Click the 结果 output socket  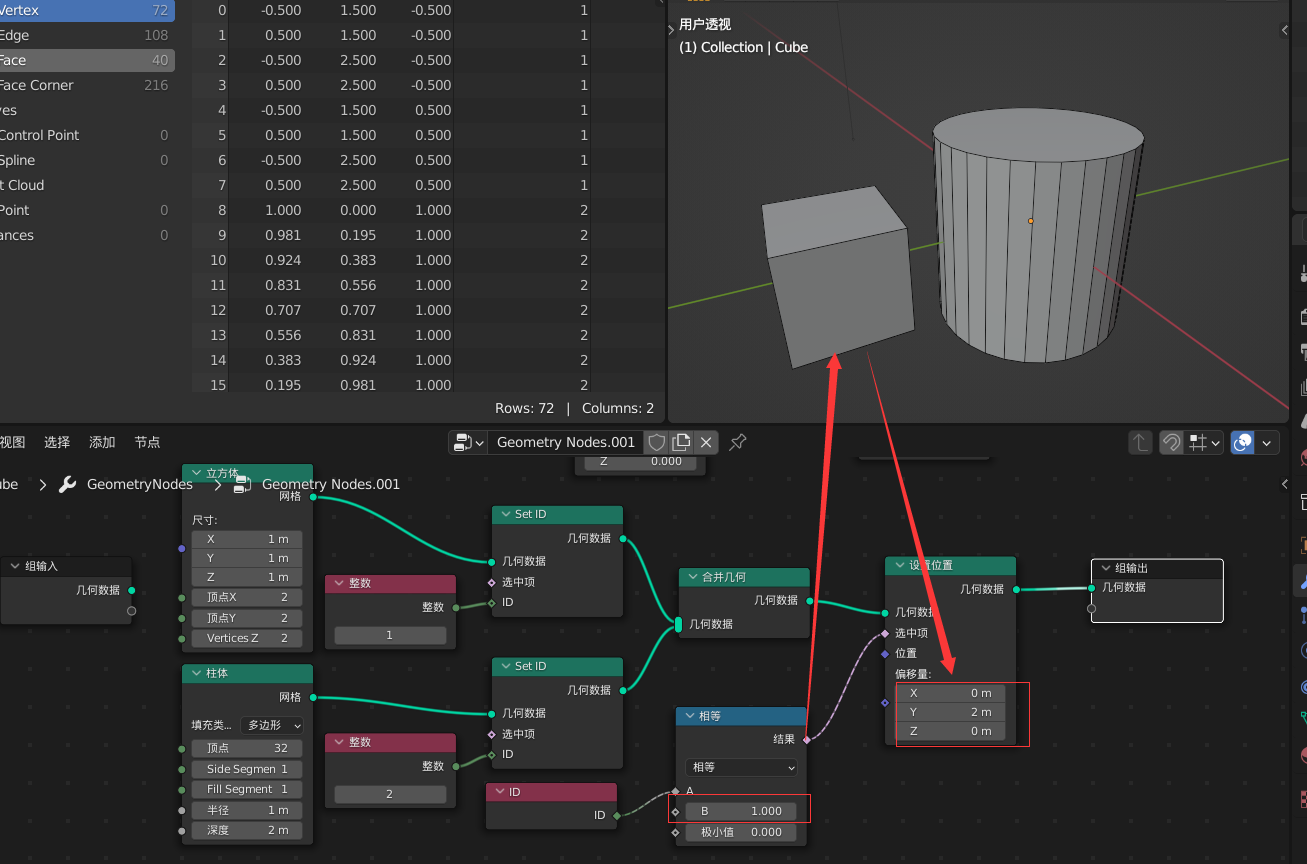(806, 740)
